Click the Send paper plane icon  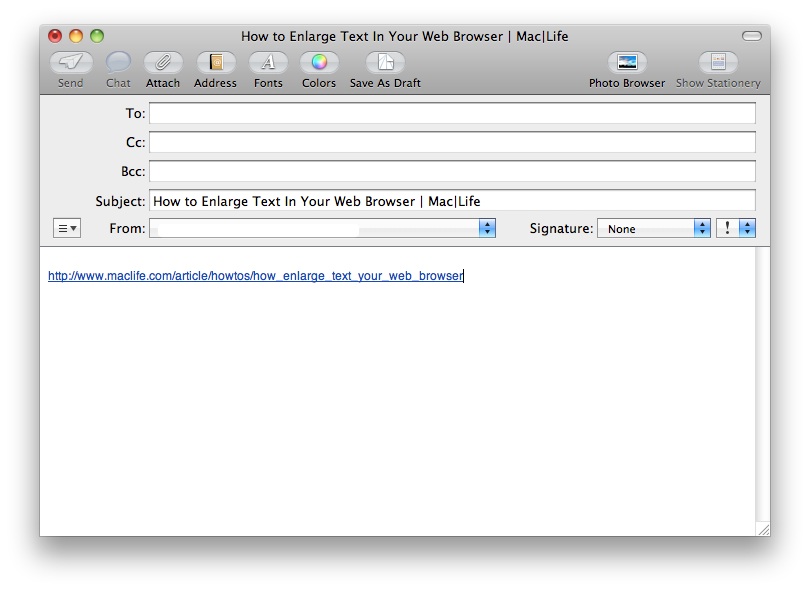(71, 63)
